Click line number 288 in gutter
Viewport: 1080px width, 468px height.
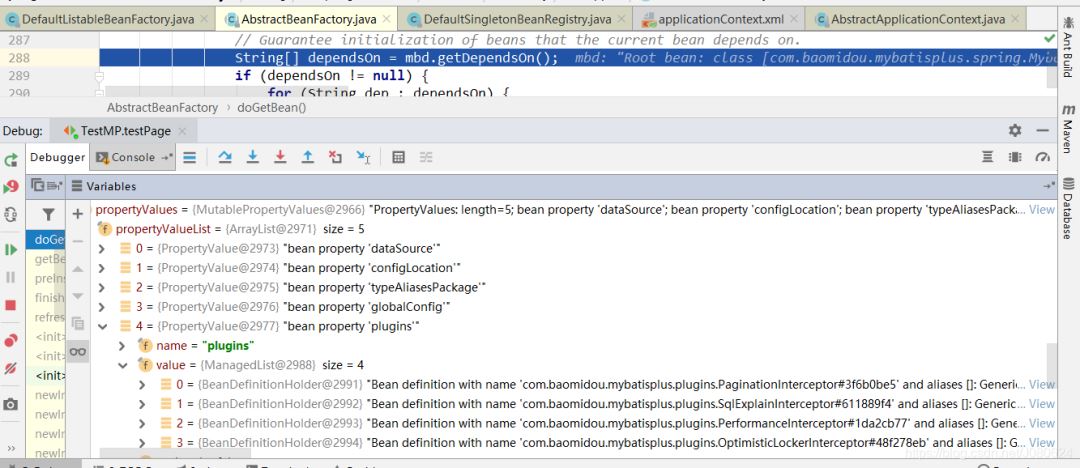tap(19, 58)
